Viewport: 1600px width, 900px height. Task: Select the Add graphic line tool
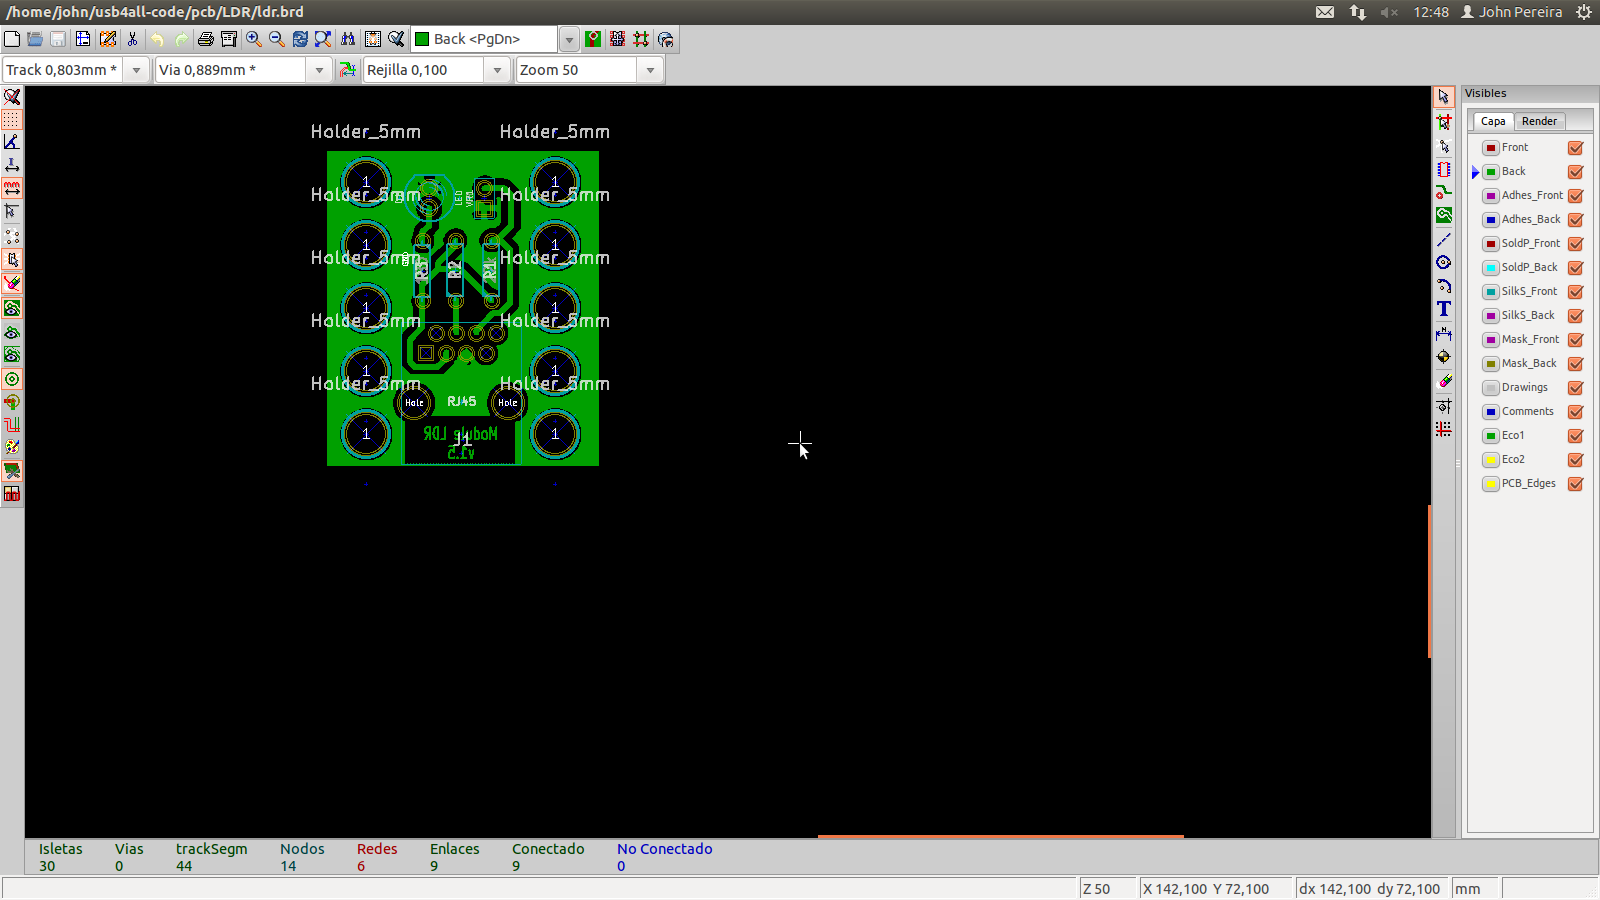click(1444, 239)
